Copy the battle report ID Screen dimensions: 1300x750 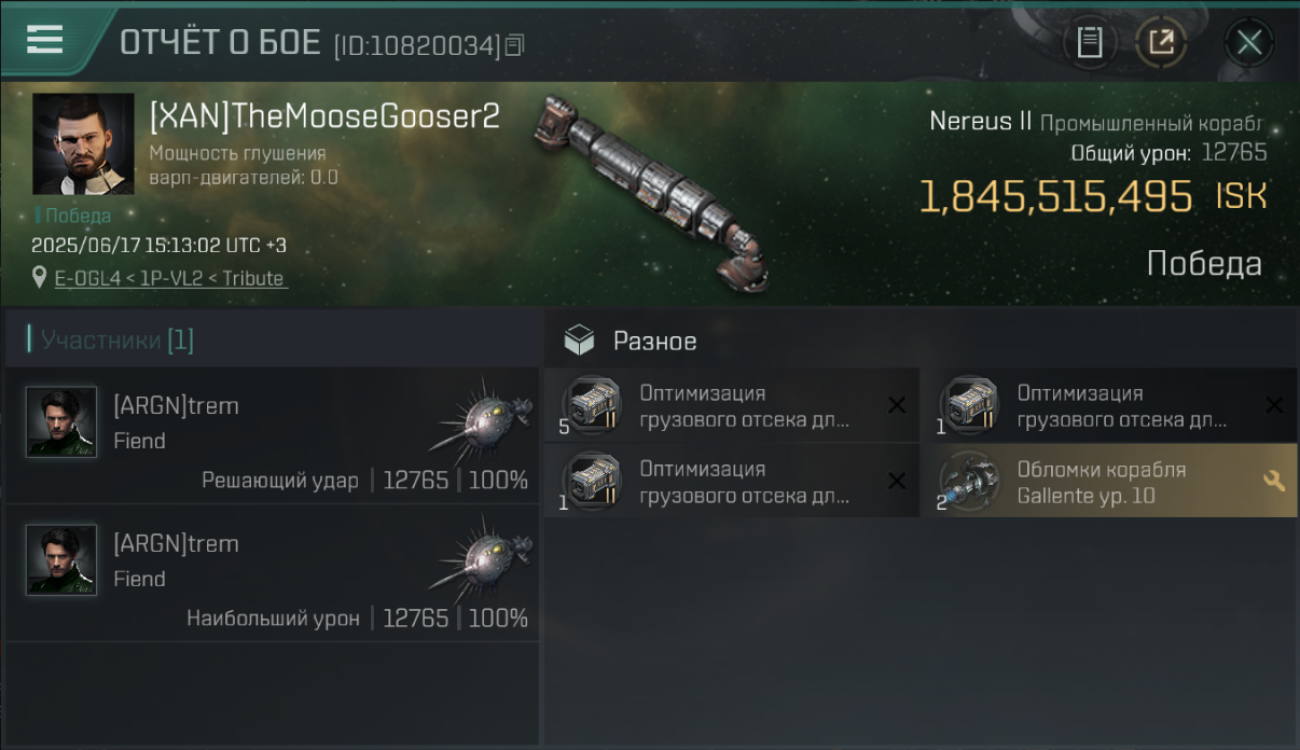pos(515,45)
